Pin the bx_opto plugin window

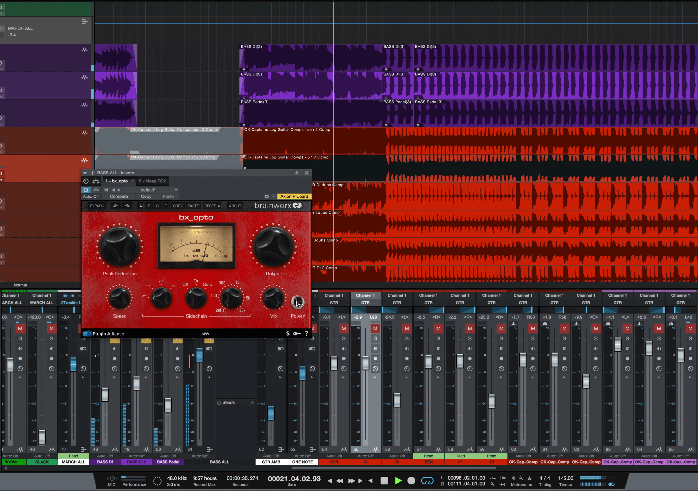(296, 172)
